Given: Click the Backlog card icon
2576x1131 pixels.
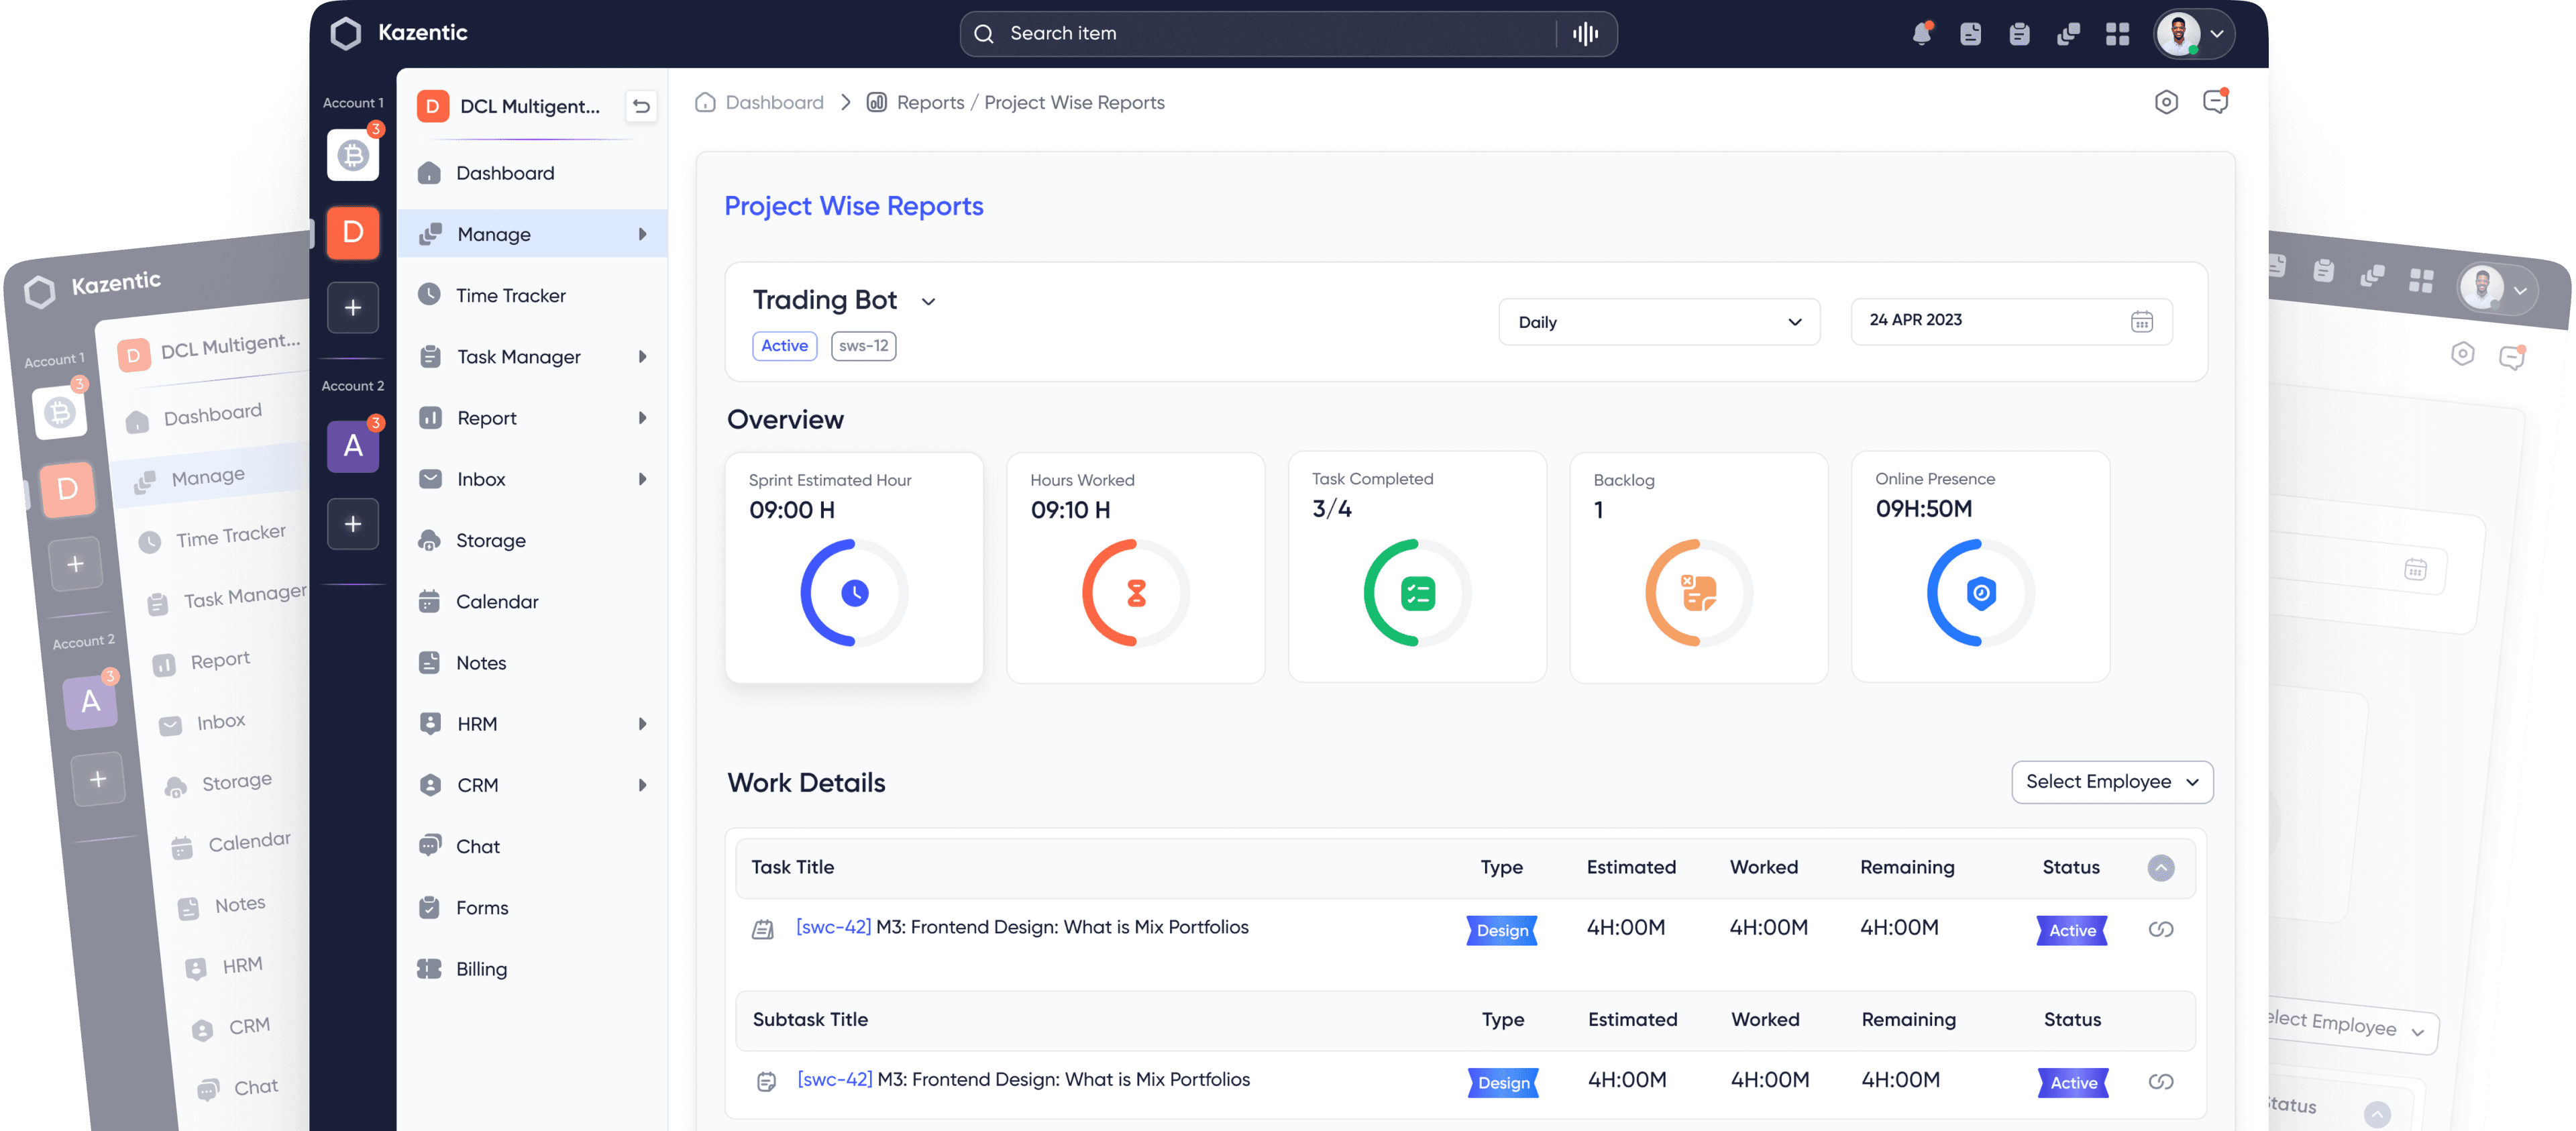Looking at the screenshot, I should pyautogui.click(x=1699, y=593).
